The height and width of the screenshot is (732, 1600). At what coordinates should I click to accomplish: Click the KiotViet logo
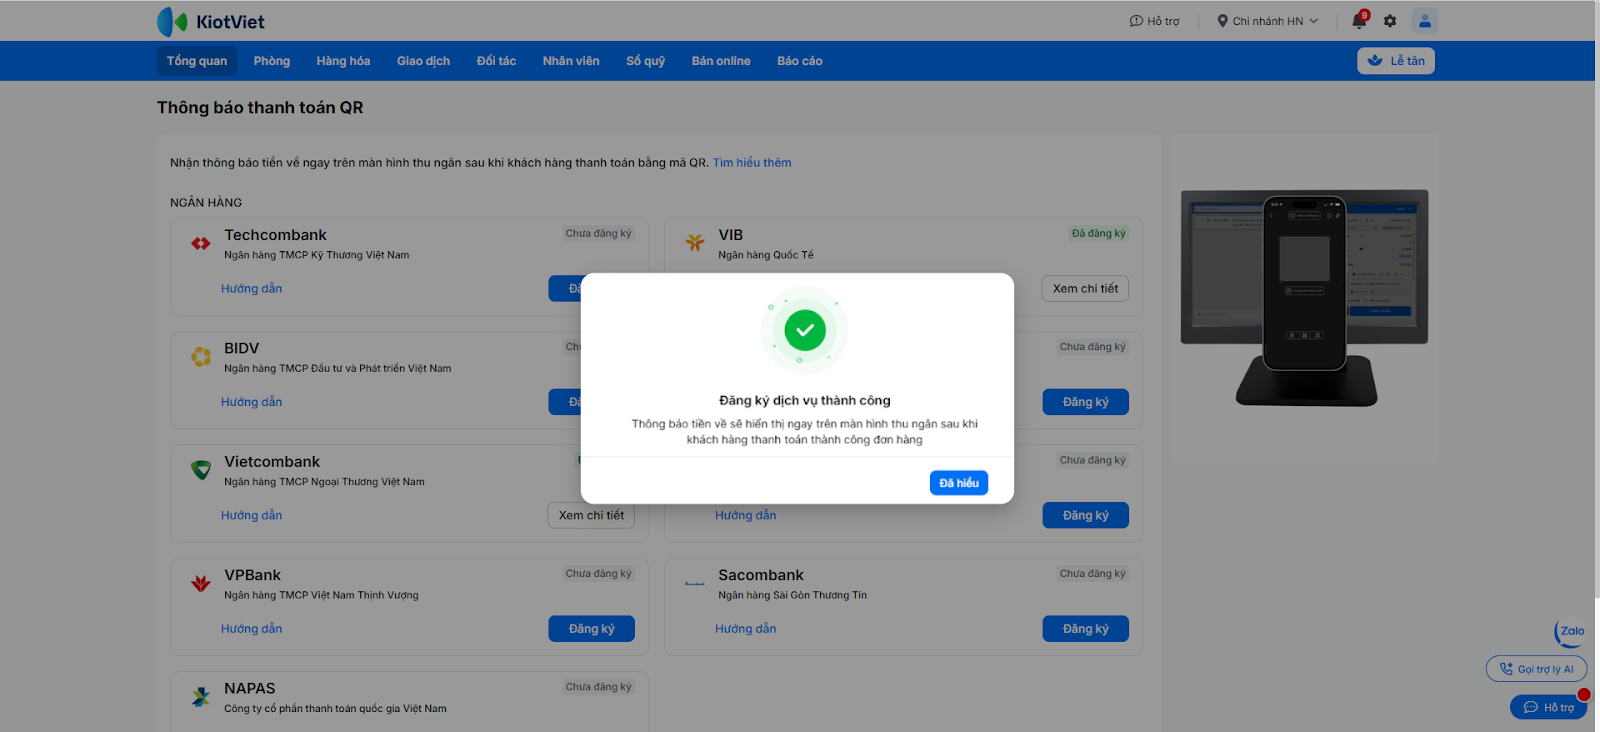(x=211, y=21)
